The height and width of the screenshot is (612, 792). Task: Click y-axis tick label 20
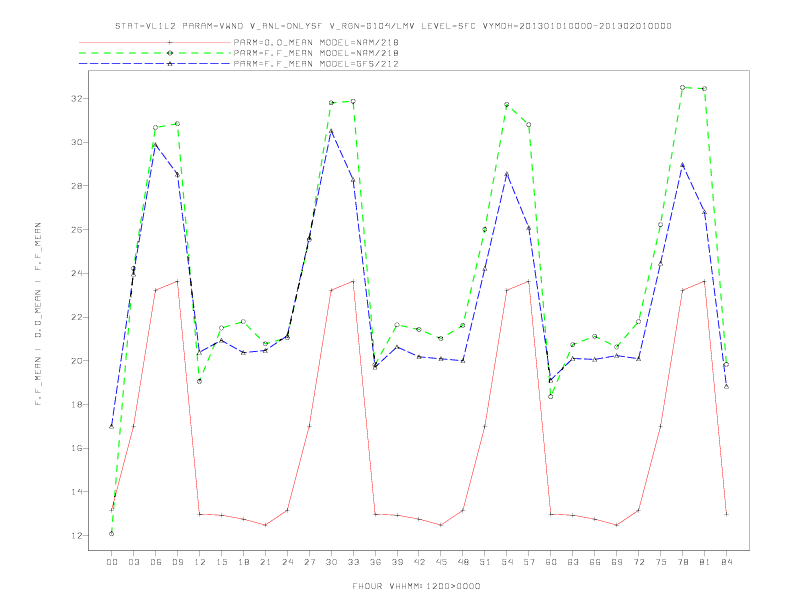coord(77,361)
